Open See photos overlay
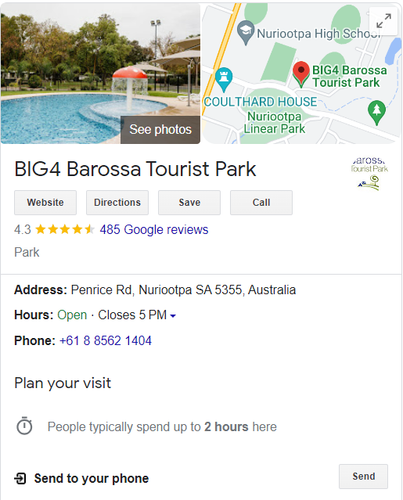This screenshot has width=403, height=500. coord(160,129)
